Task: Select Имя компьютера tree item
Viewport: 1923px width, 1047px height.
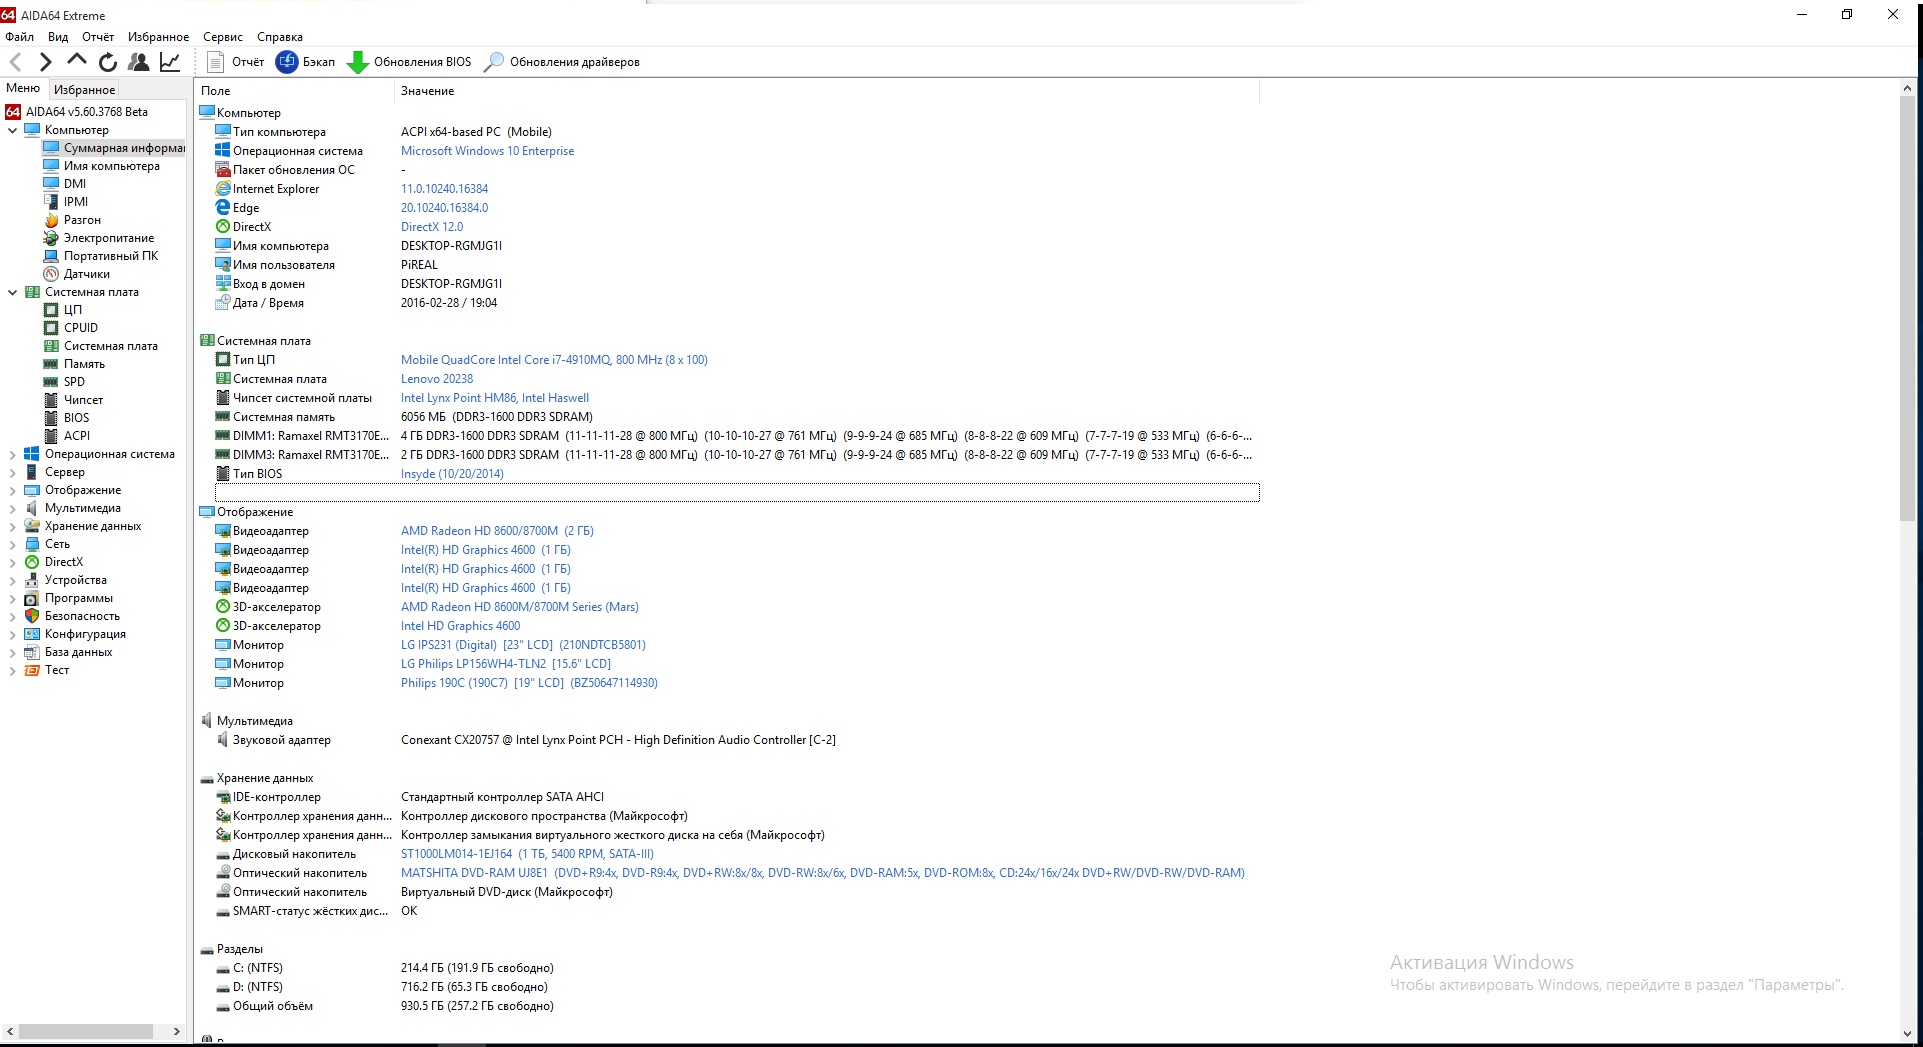Action: pyautogui.click(x=102, y=166)
